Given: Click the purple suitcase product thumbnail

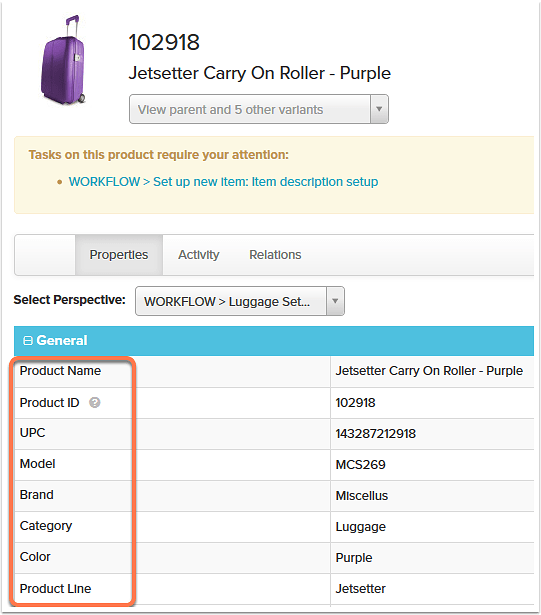Looking at the screenshot, I should [63, 60].
